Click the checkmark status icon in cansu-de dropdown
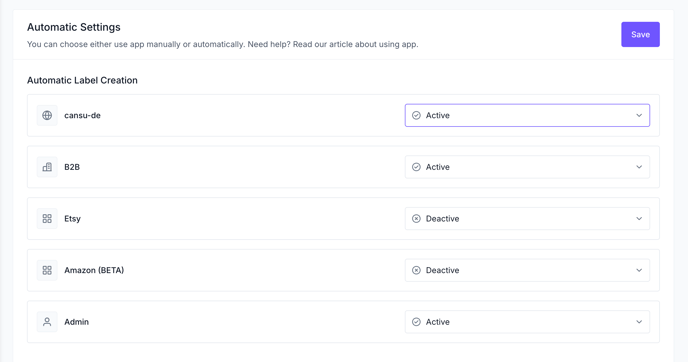688x362 pixels. [416, 115]
